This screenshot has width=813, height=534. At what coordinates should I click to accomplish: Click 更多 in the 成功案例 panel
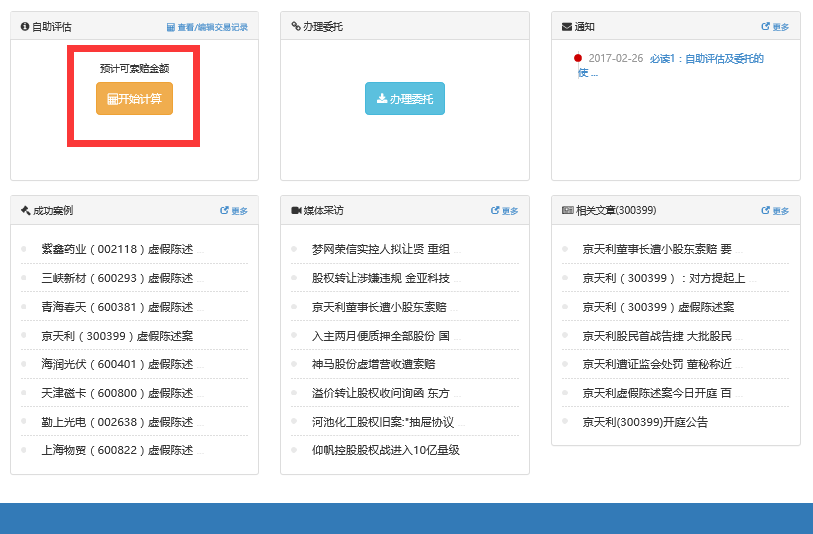point(234,211)
